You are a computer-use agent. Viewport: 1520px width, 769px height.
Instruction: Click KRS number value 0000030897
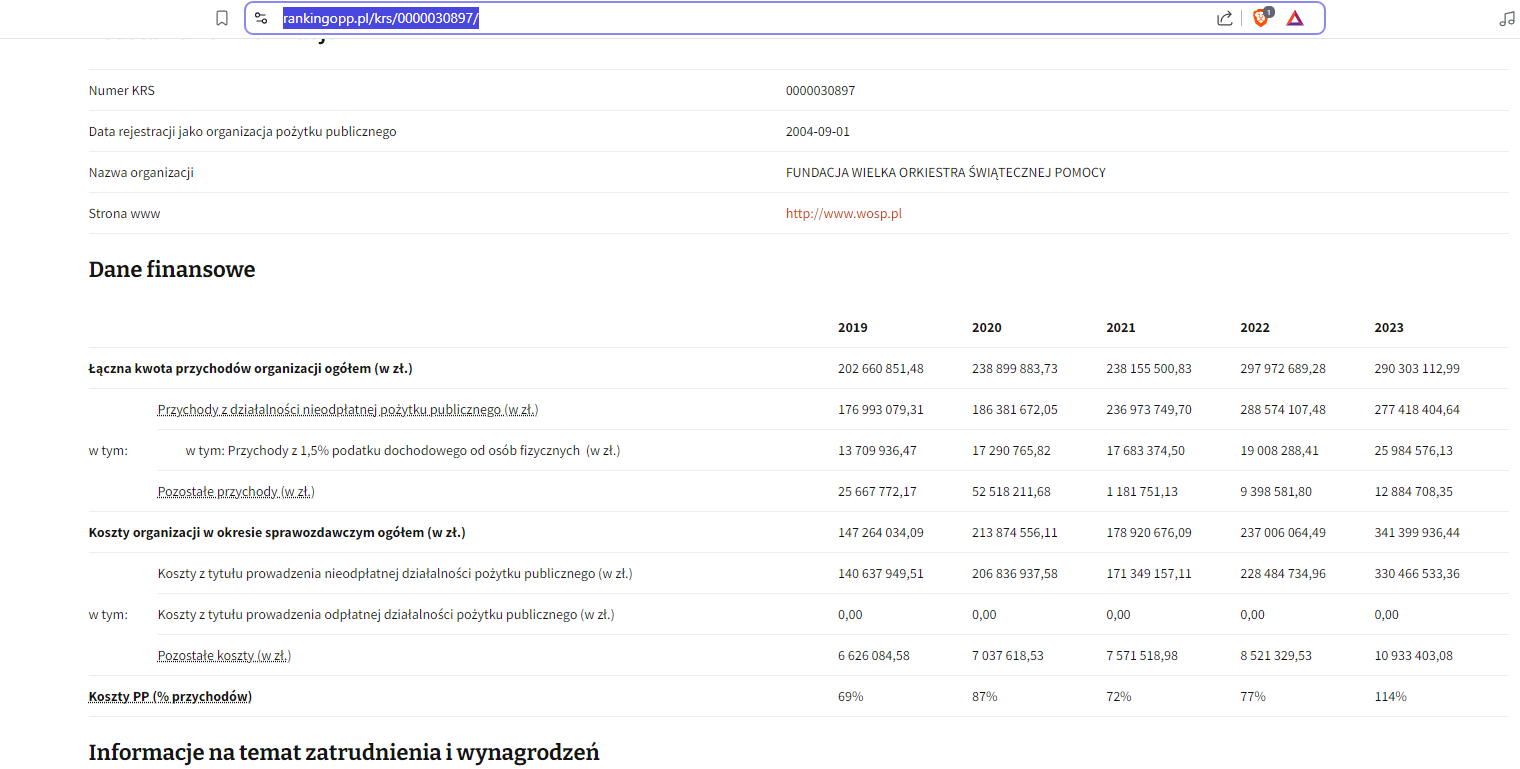[x=820, y=90]
